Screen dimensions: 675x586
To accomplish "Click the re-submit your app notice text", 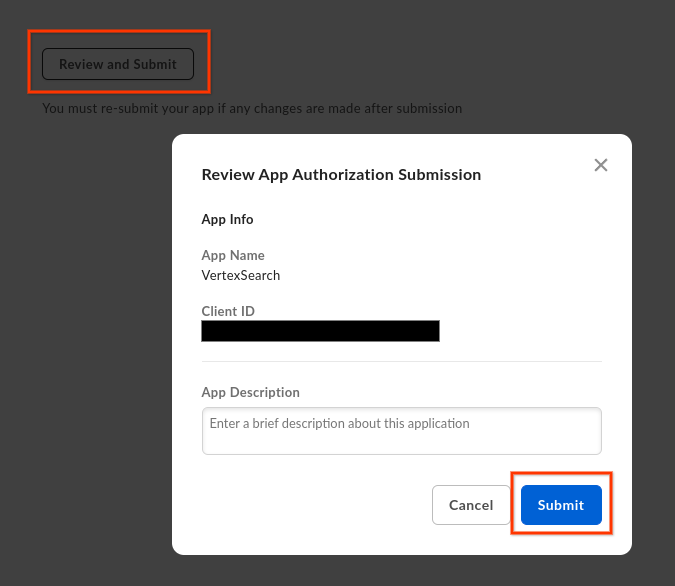I will click(x=252, y=108).
